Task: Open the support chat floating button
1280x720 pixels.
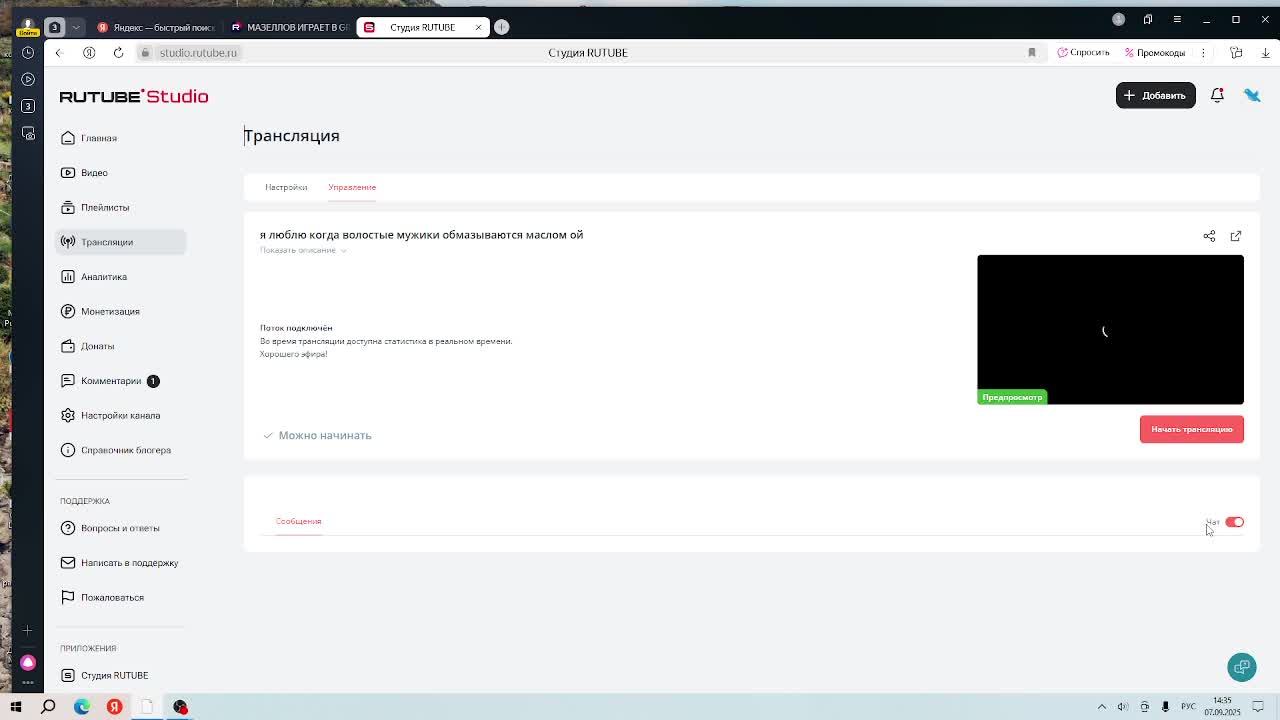Action: [x=1242, y=667]
